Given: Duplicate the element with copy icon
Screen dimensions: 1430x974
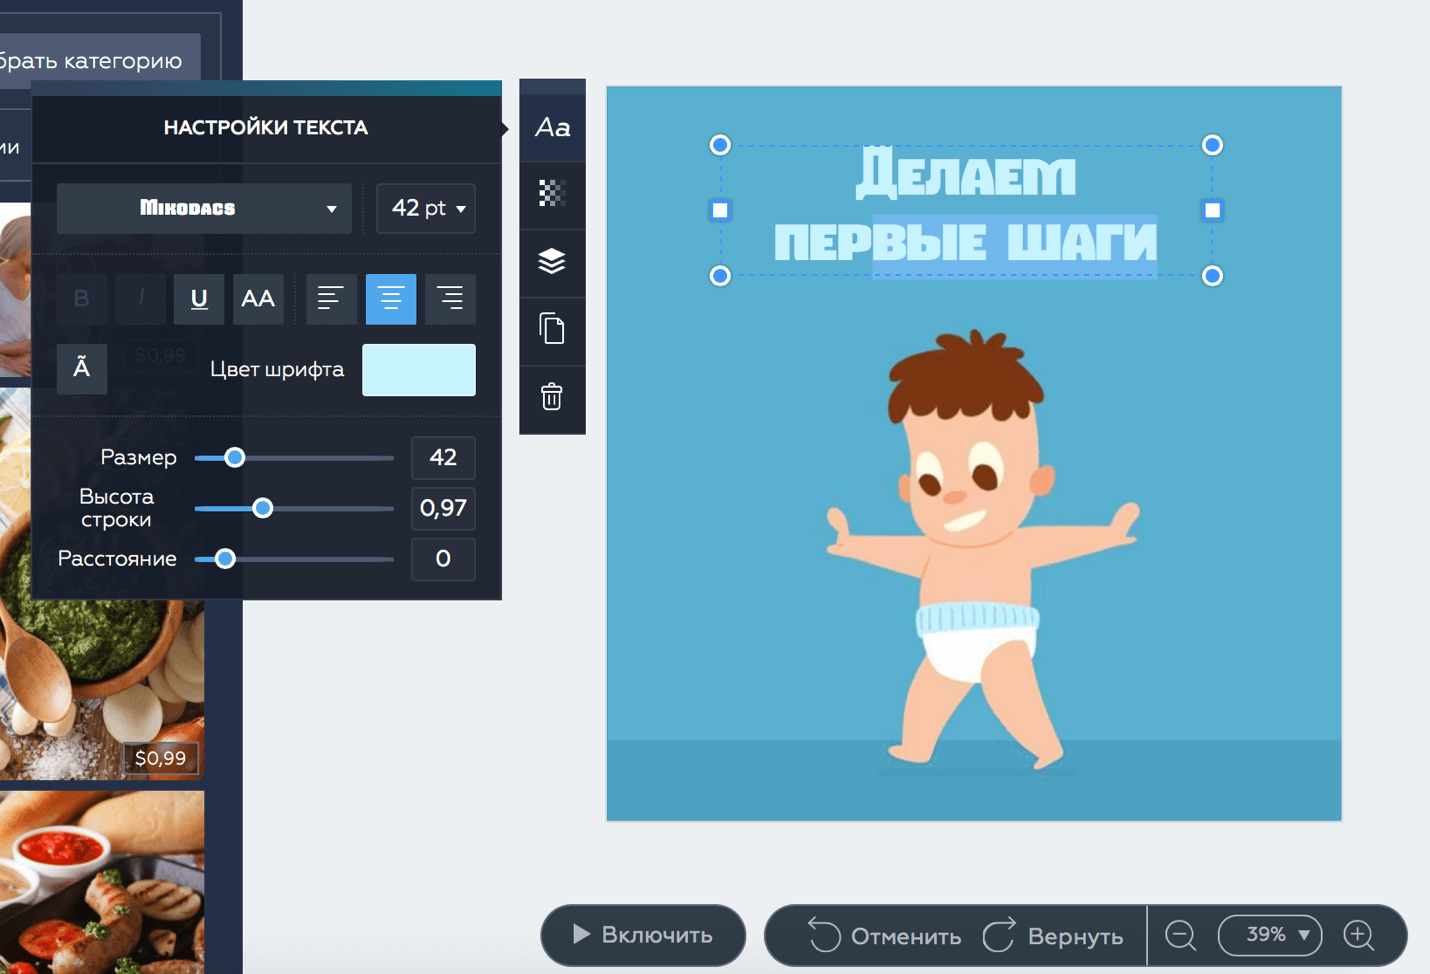Looking at the screenshot, I should click(552, 329).
